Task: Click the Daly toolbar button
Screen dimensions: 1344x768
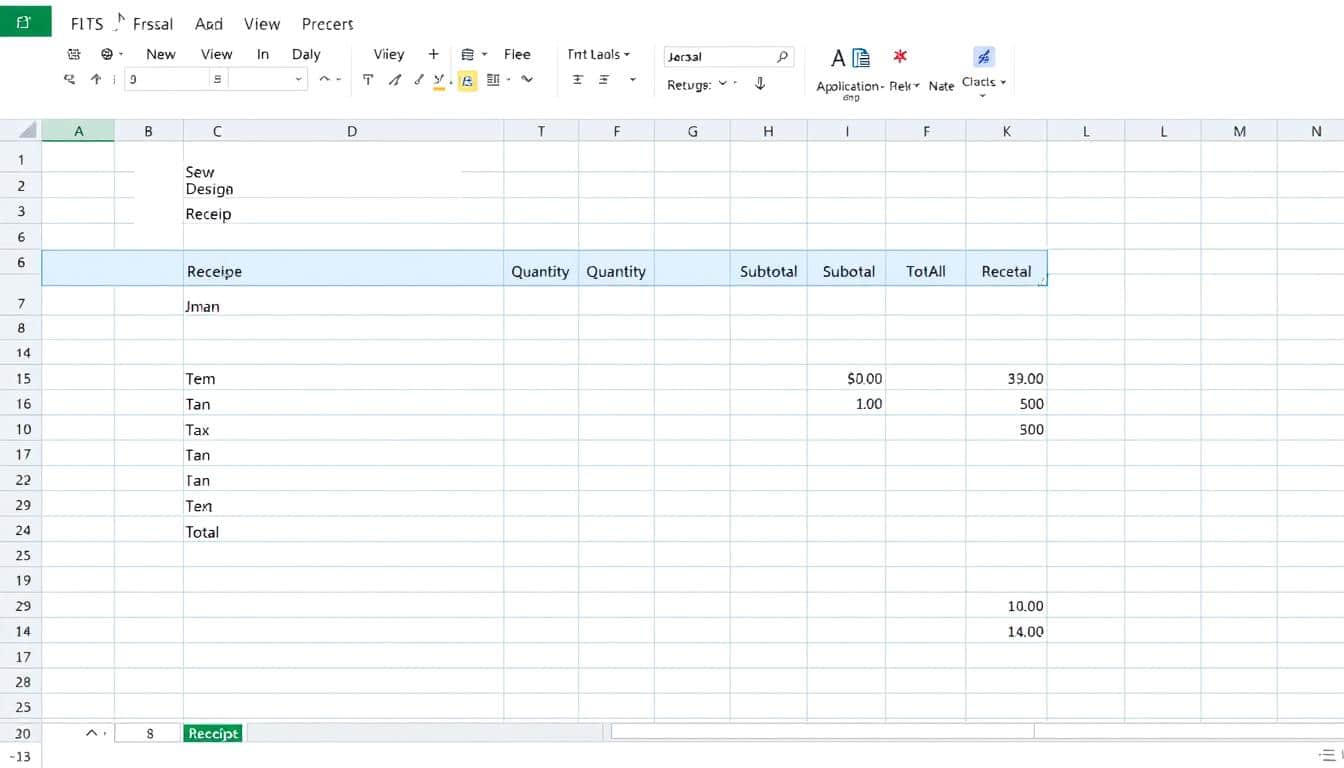Action: (x=306, y=54)
